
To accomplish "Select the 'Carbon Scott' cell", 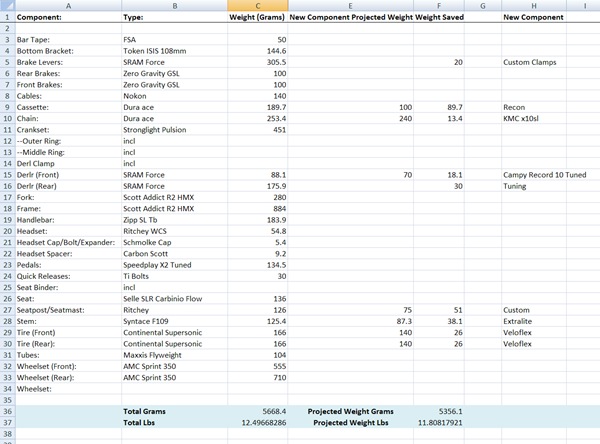I will coord(174,254).
